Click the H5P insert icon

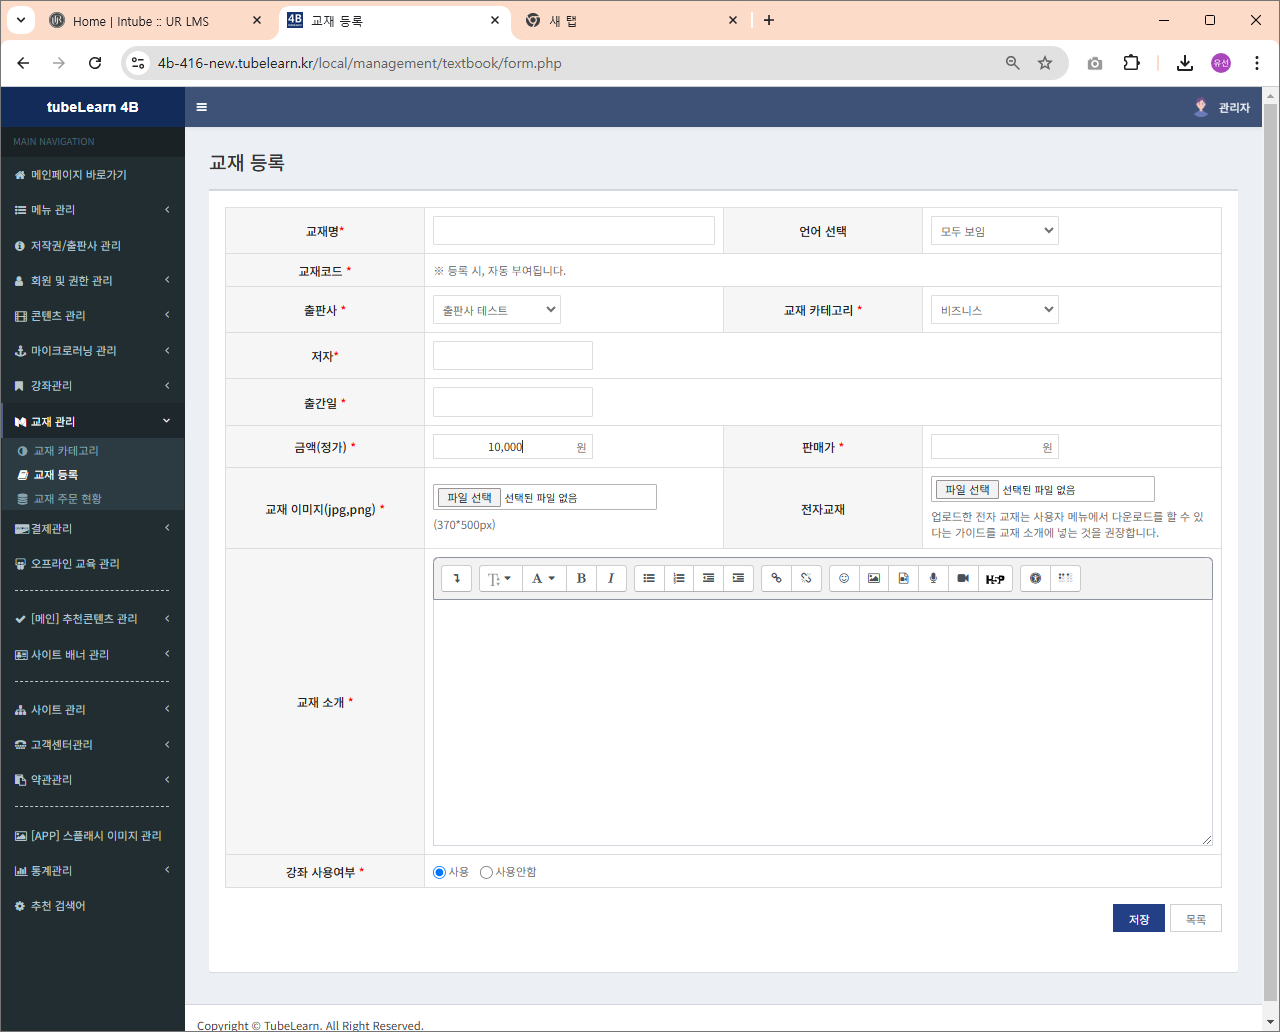point(995,578)
